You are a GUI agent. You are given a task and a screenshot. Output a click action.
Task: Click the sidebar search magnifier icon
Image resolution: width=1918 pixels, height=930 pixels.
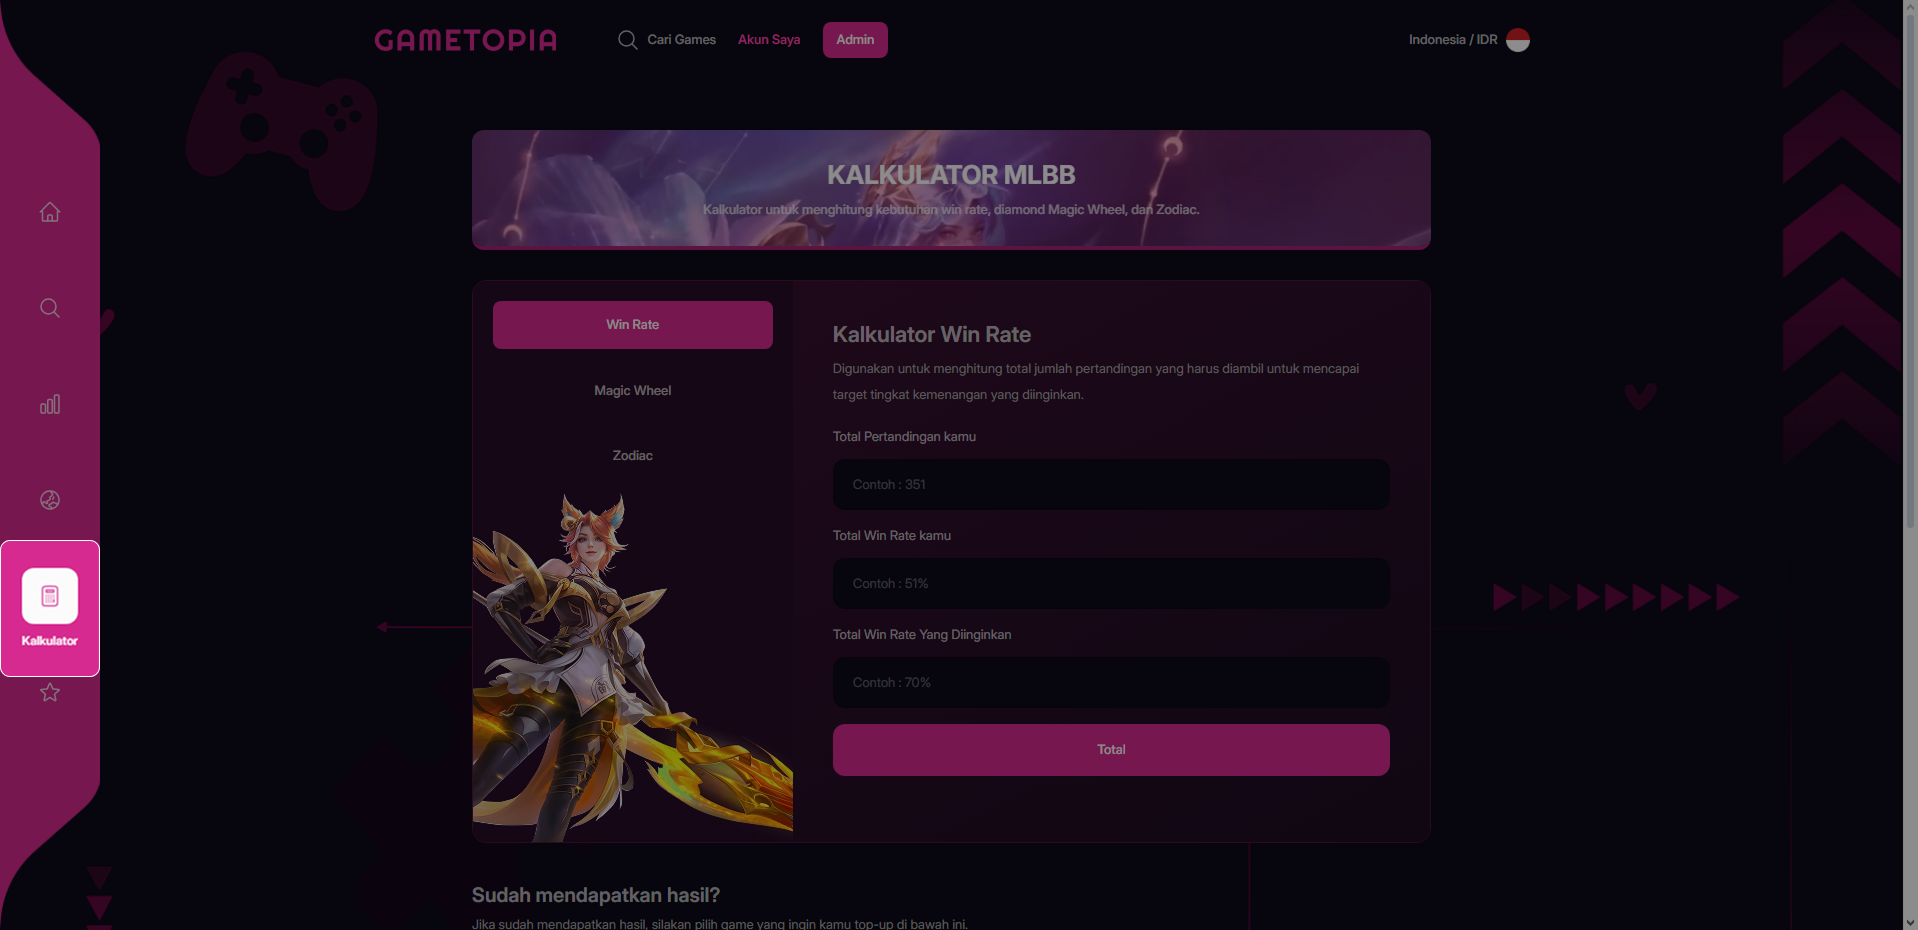click(50, 308)
